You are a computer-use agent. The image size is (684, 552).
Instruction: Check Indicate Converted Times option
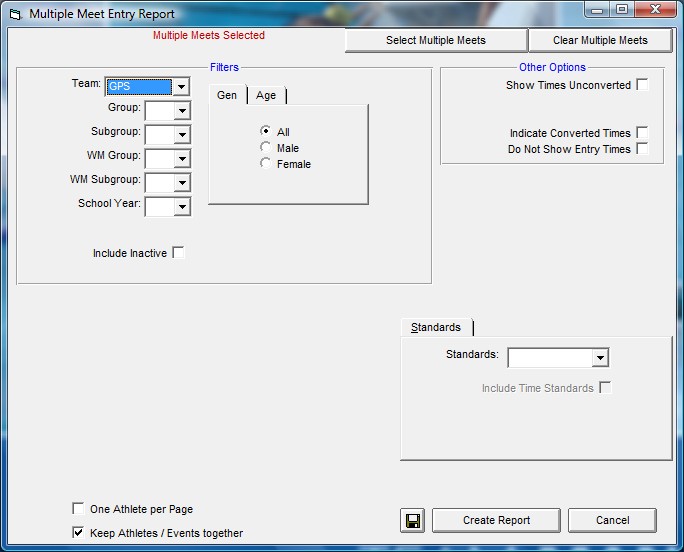(642, 132)
